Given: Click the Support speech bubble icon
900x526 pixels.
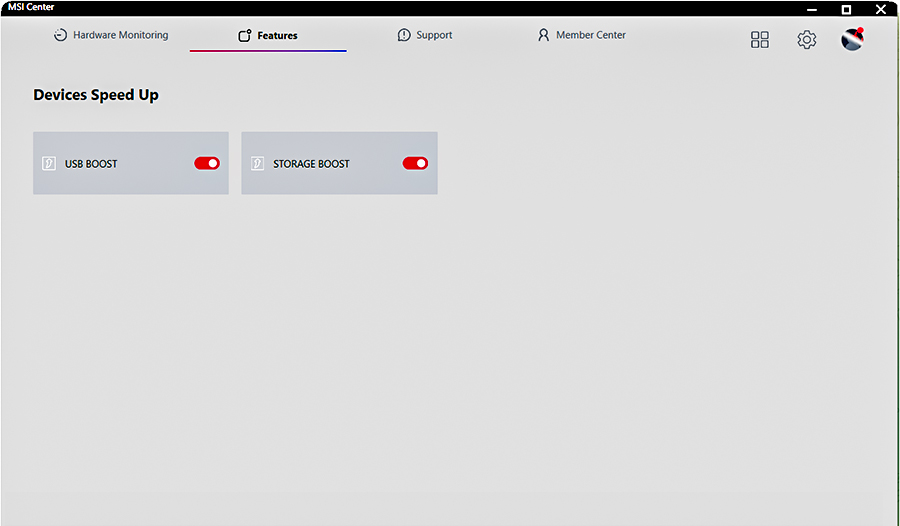Looking at the screenshot, I should coord(404,35).
